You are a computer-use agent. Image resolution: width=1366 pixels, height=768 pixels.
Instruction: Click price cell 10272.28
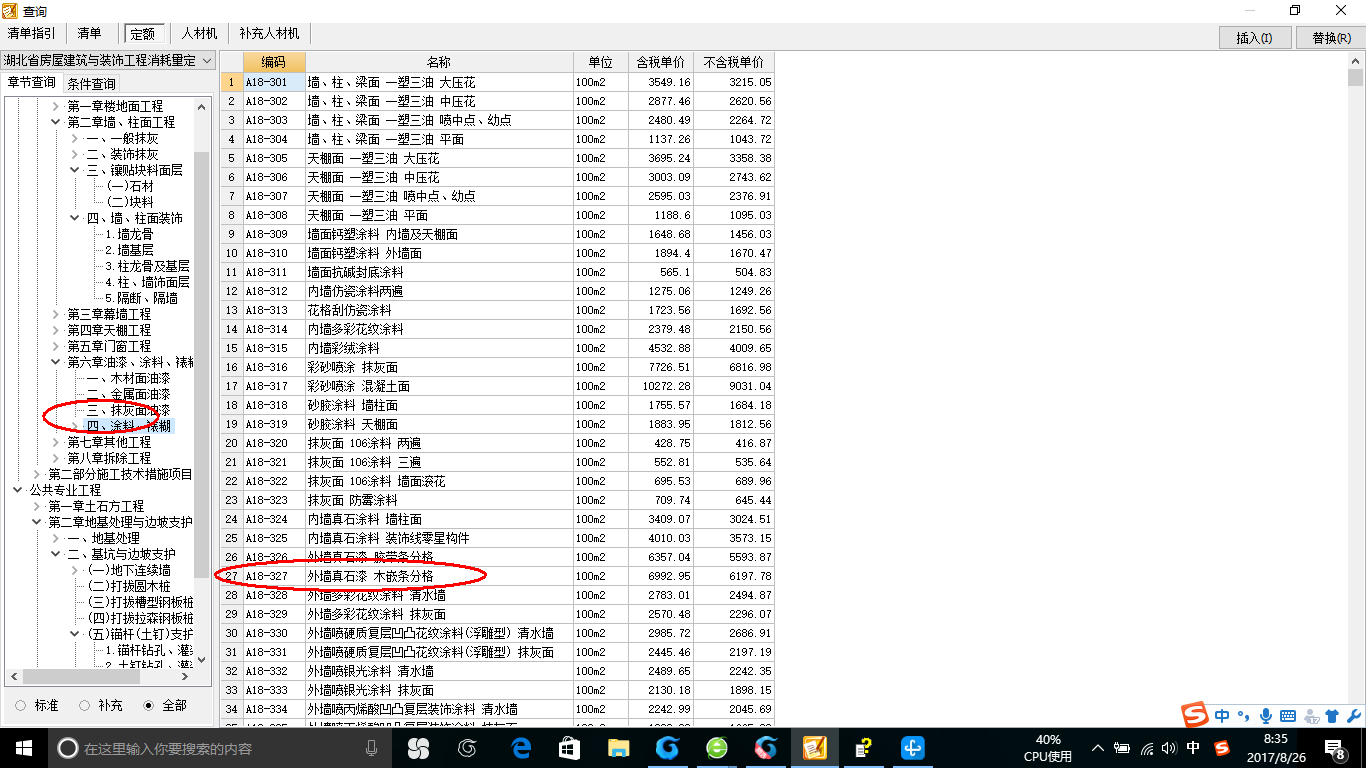pyautogui.click(x=661, y=386)
